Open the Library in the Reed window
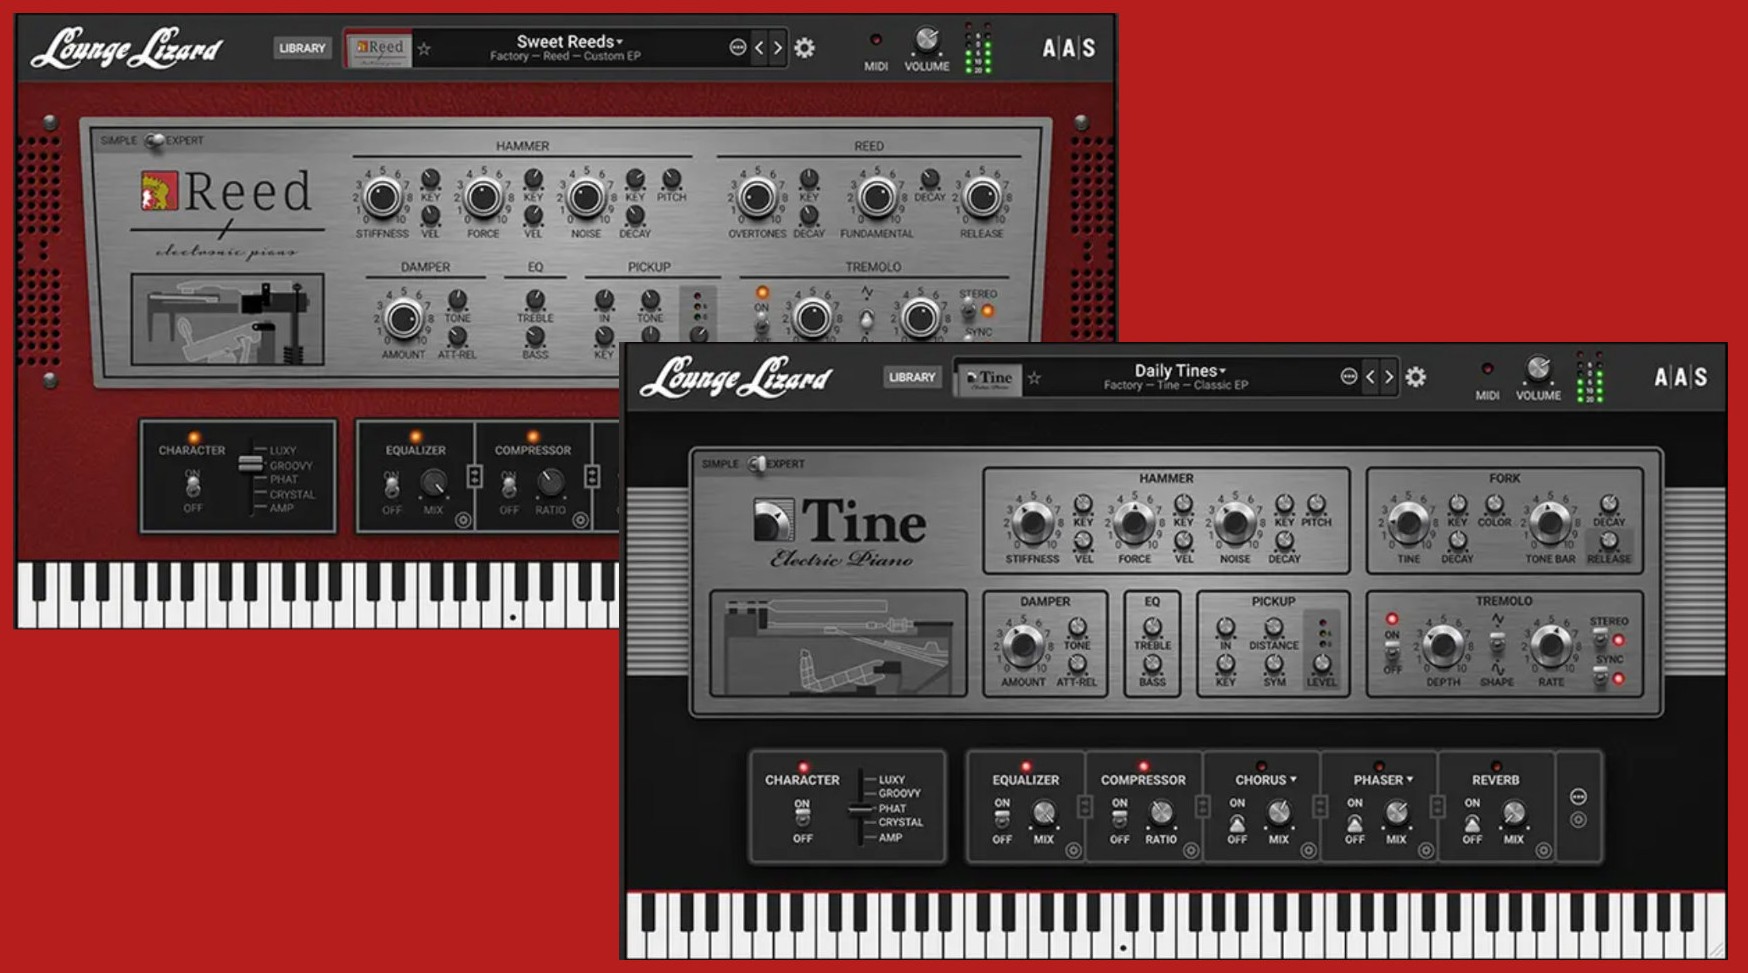This screenshot has width=1748, height=973. pos(302,48)
